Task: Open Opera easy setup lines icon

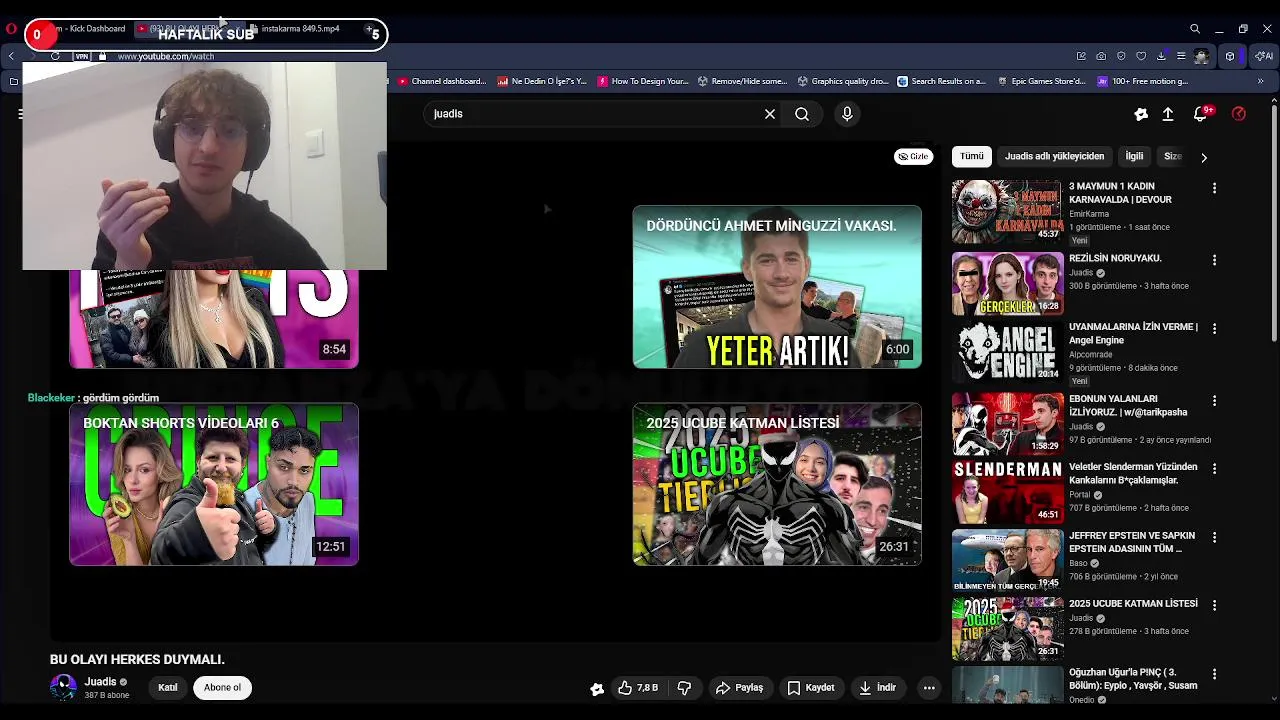Action: click(1181, 56)
